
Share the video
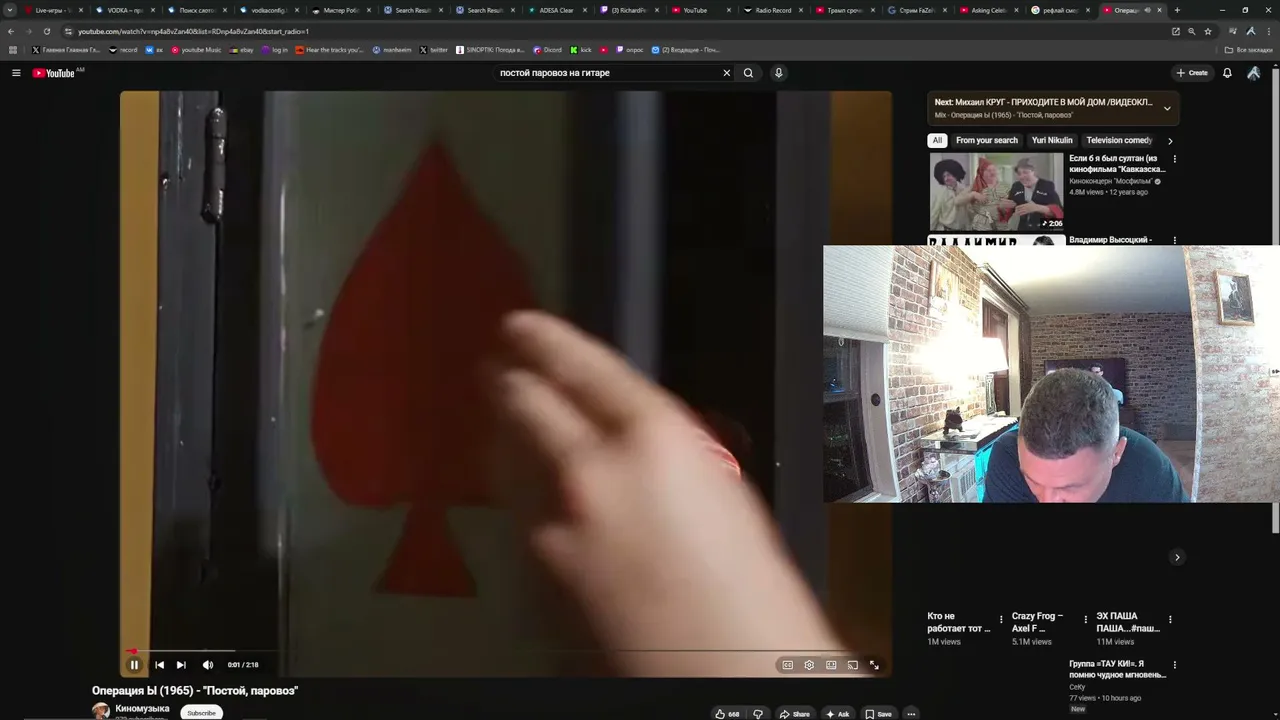coord(795,714)
